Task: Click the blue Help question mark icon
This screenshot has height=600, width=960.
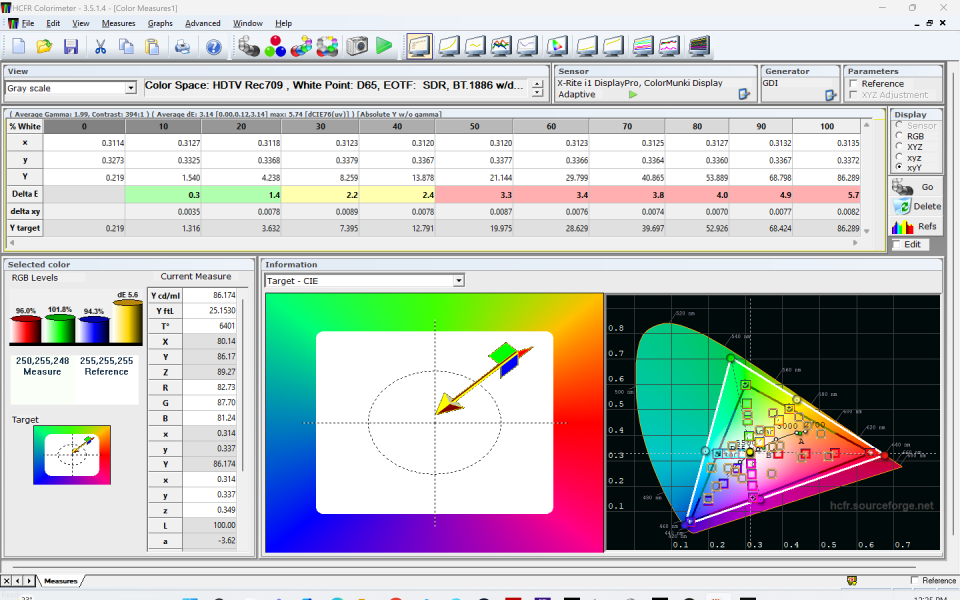Action: point(213,46)
